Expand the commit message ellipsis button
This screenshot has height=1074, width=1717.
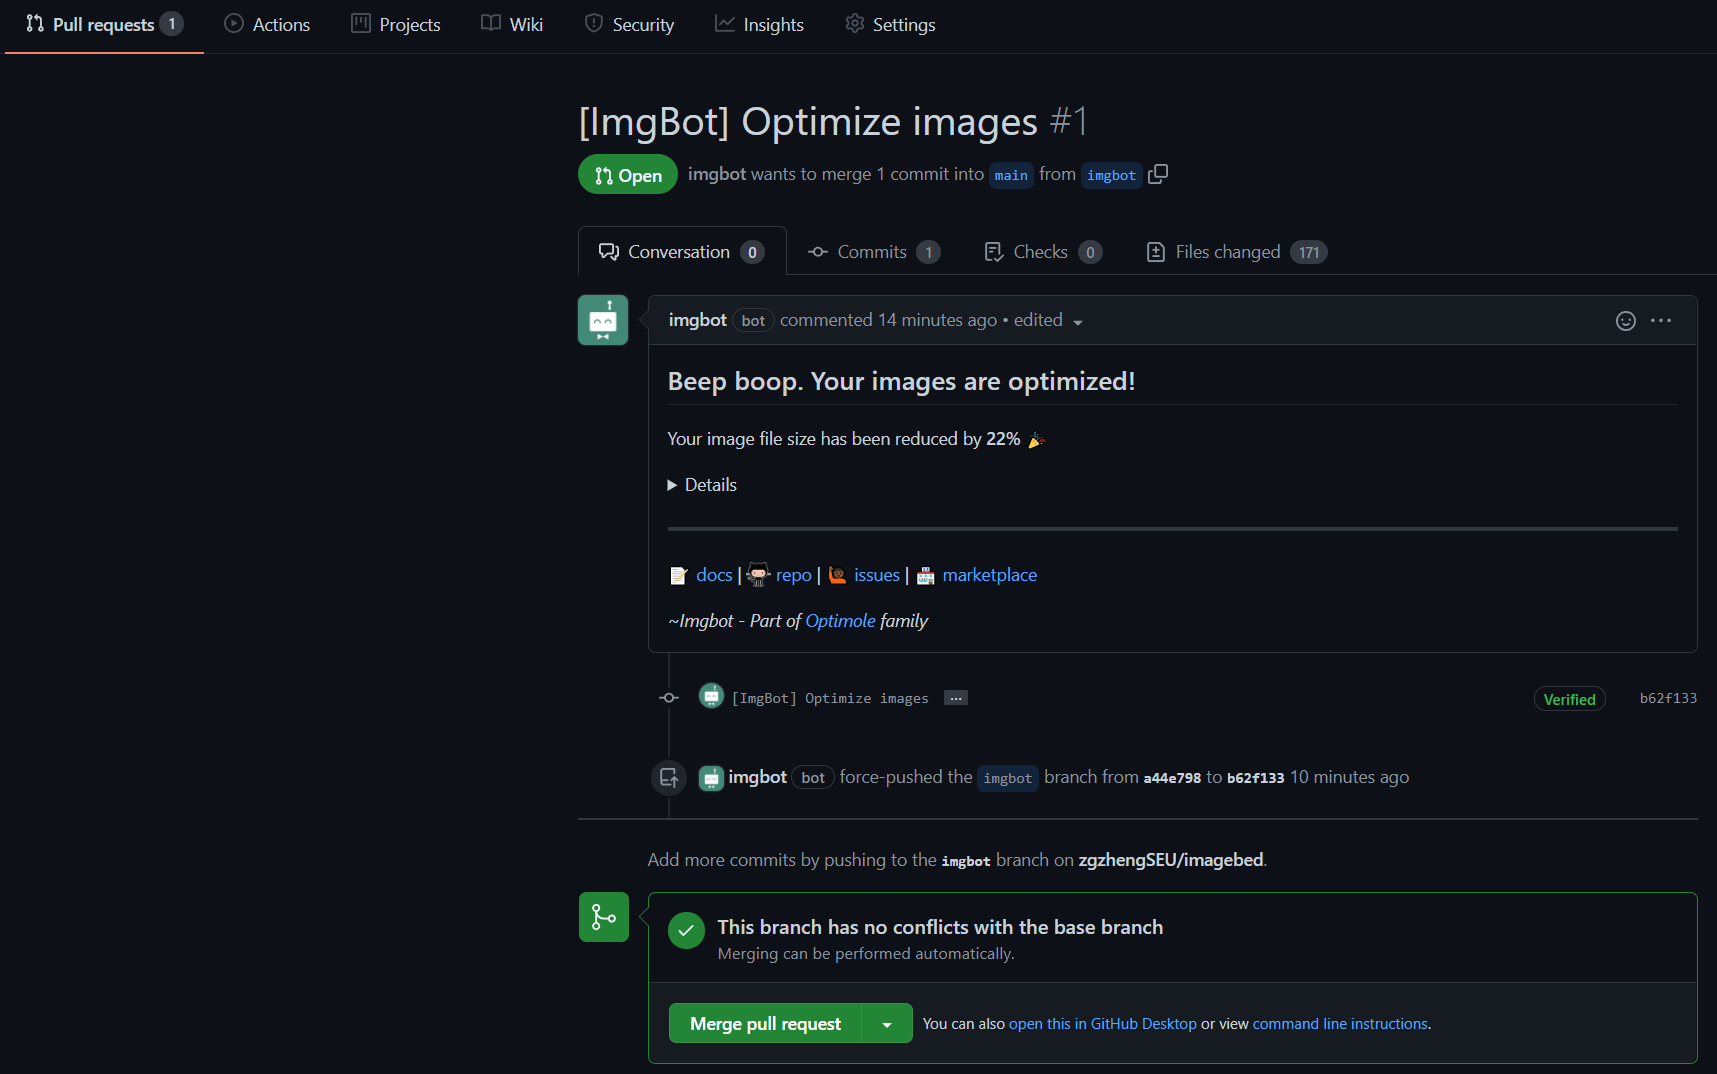(x=956, y=698)
